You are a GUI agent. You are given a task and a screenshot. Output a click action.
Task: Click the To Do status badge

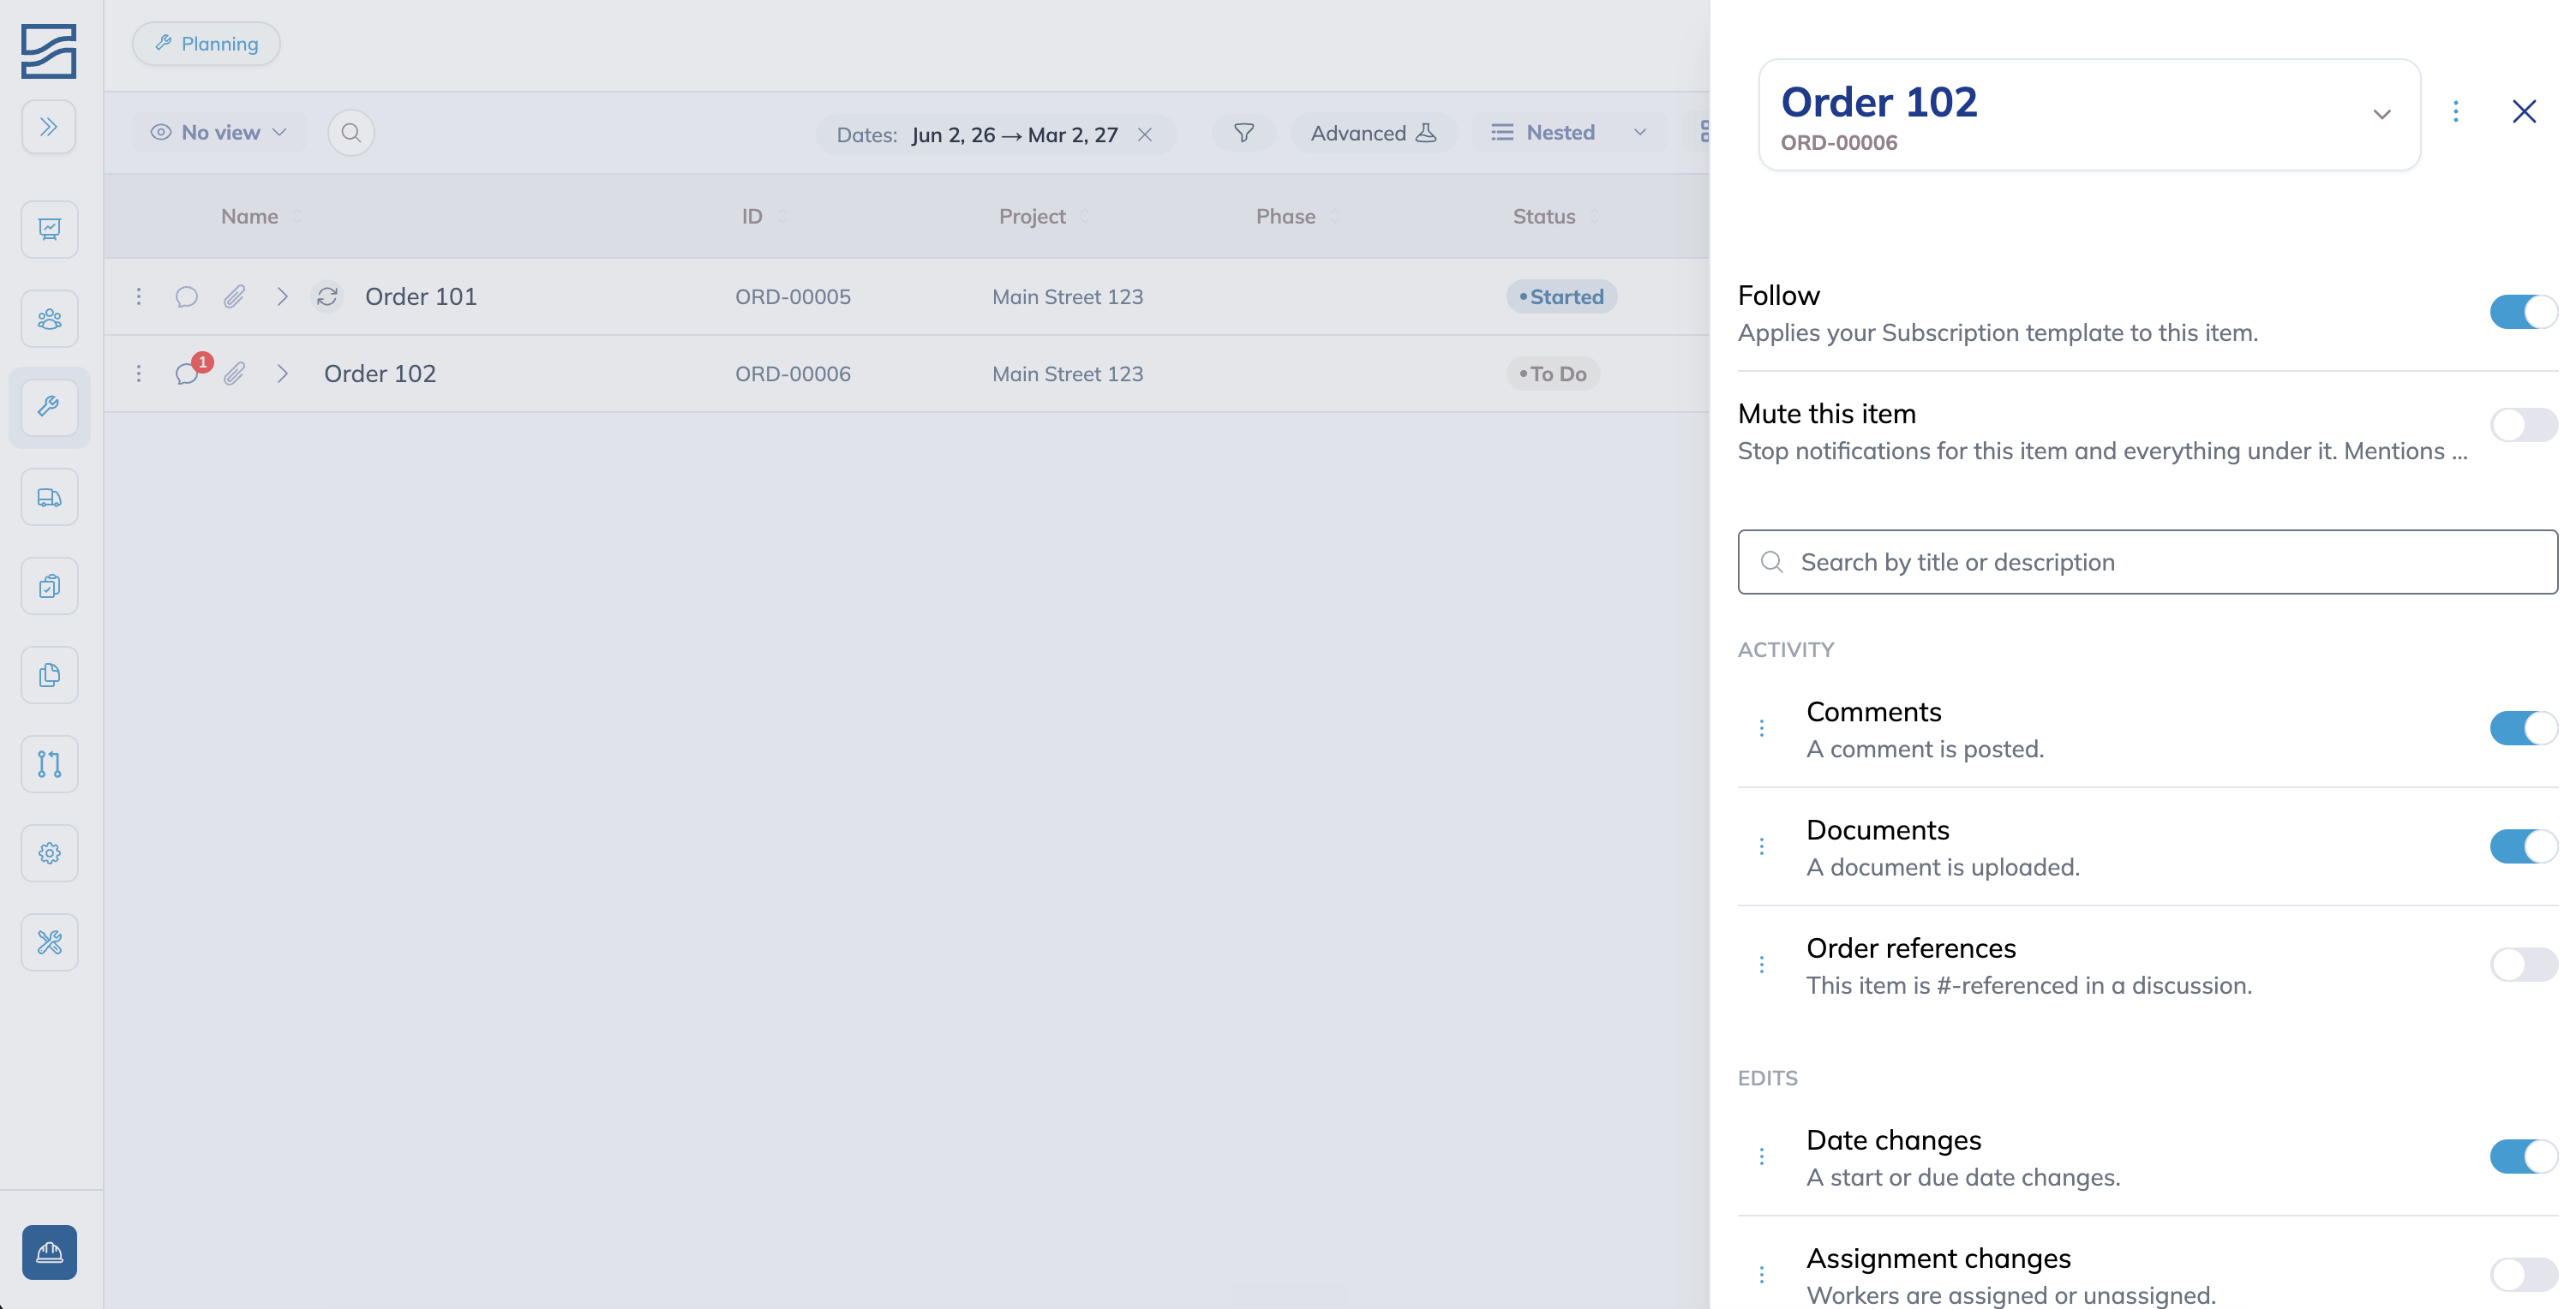(x=1552, y=374)
